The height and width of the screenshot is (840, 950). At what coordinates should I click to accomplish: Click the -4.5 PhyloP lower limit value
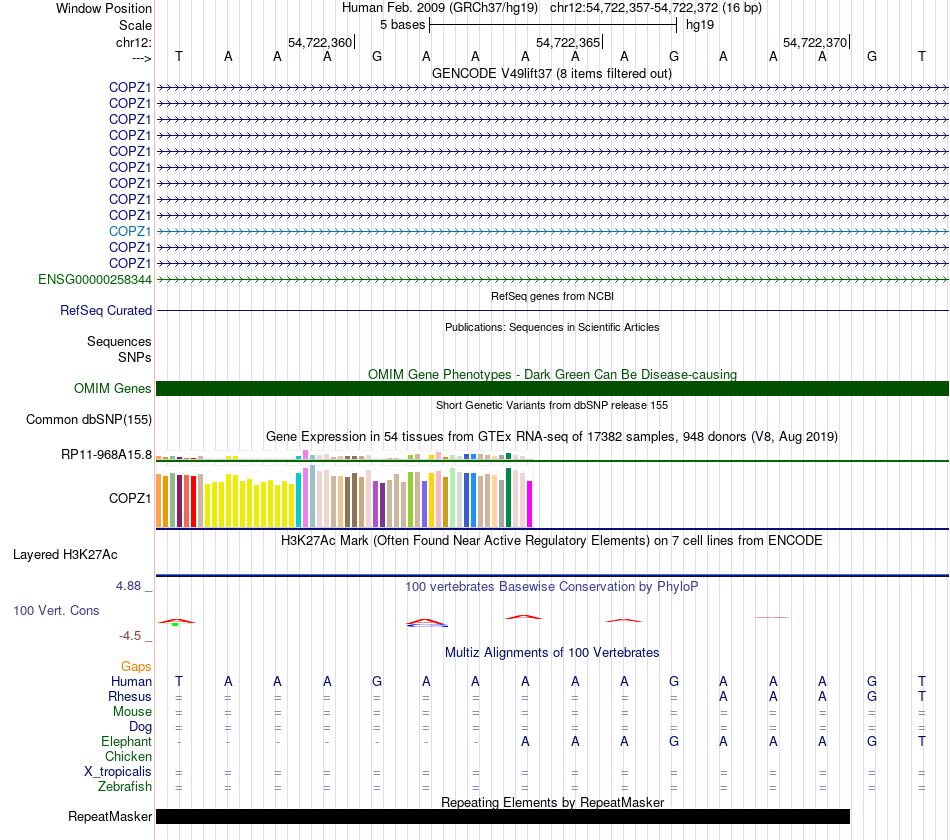(x=130, y=636)
